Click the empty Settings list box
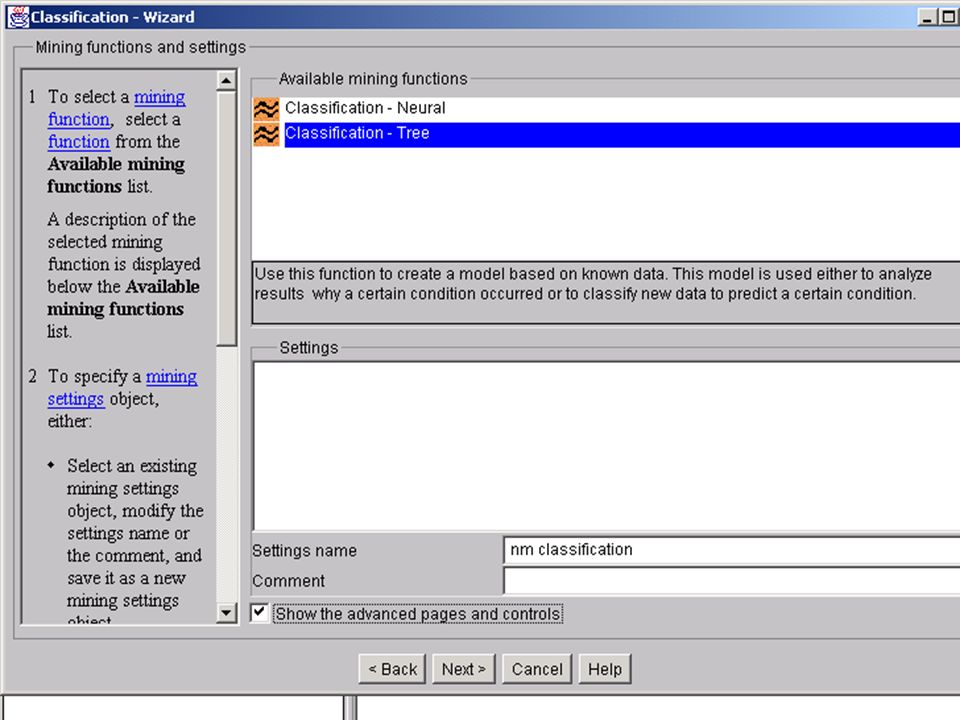The image size is (960, 720). coord(606,446)
